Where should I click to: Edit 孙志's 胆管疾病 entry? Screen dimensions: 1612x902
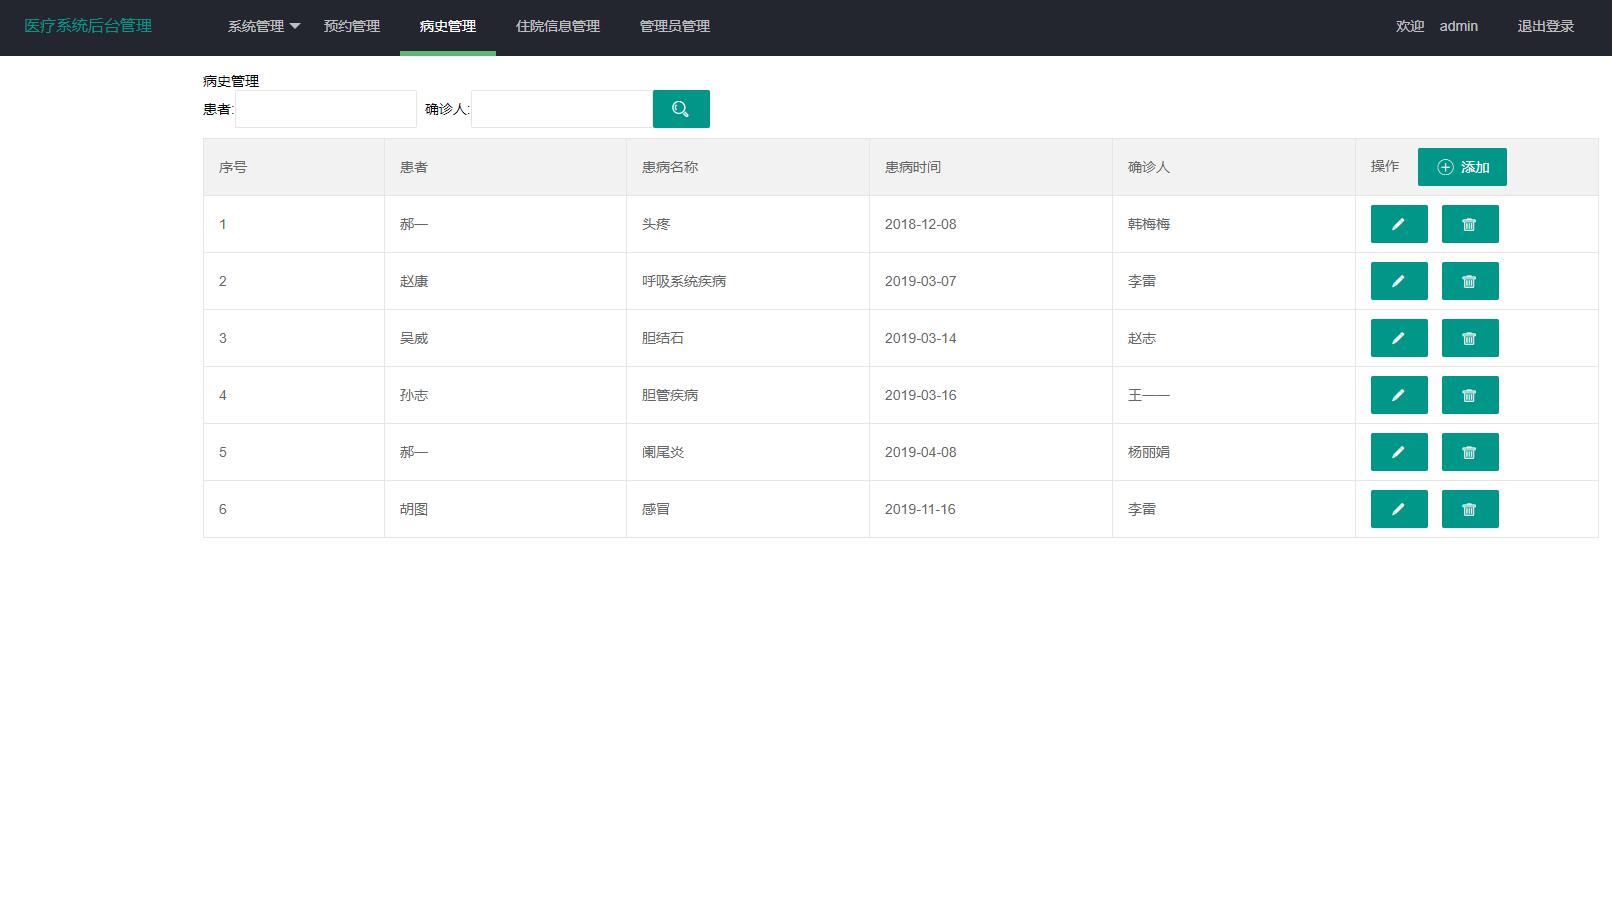pos(1398,395)
